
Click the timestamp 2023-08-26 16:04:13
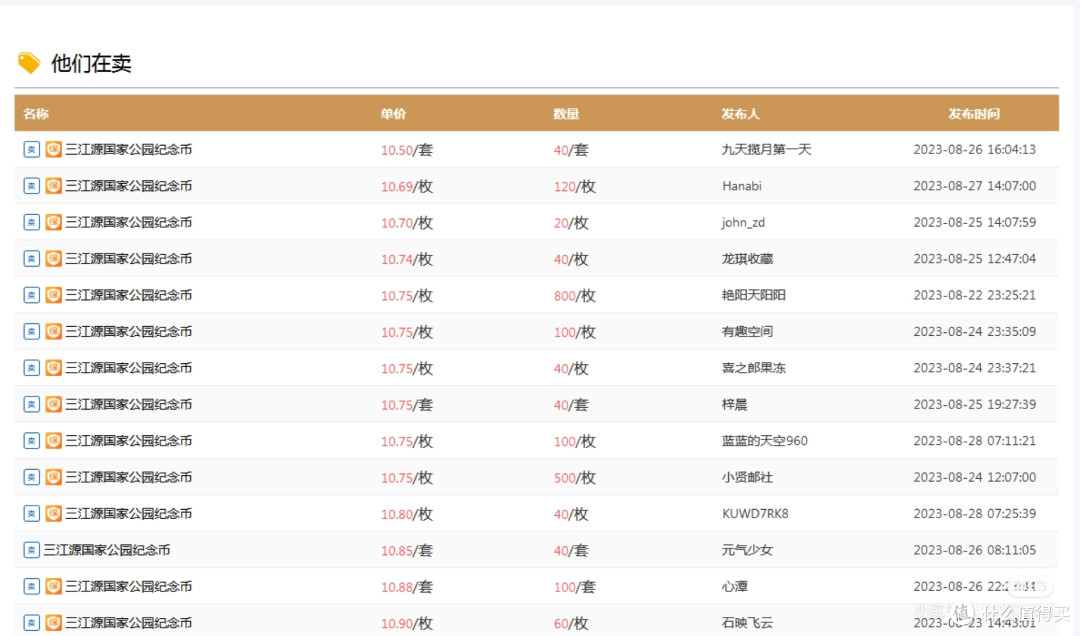pyautogui.click(x=975, y=150)
